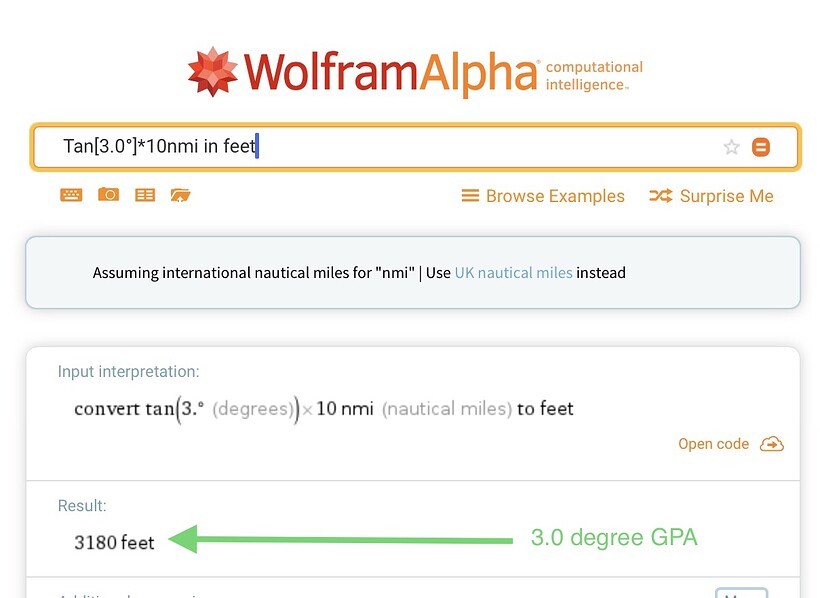Switch assumption to UK nautical miles
820x598 pixels.
tap(513, 272)
